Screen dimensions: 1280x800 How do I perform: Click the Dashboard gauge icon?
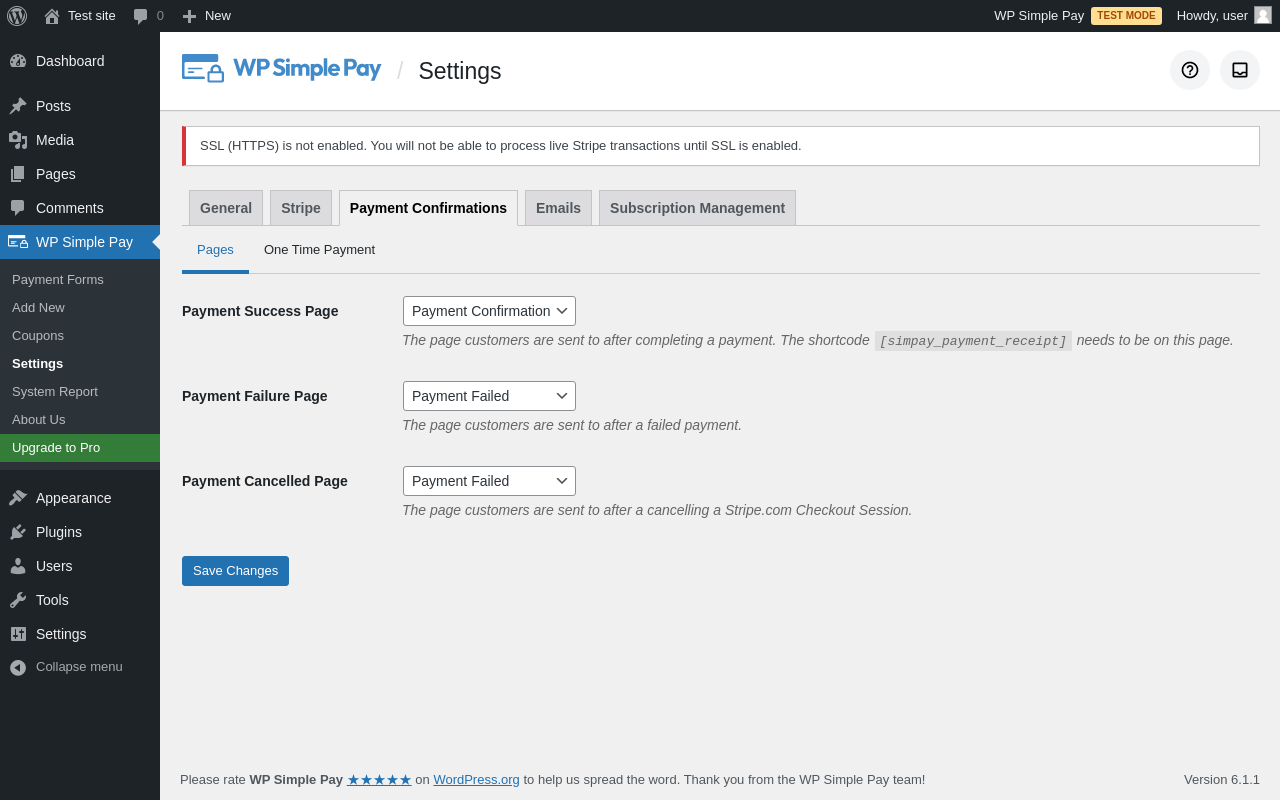coord(18,61)
